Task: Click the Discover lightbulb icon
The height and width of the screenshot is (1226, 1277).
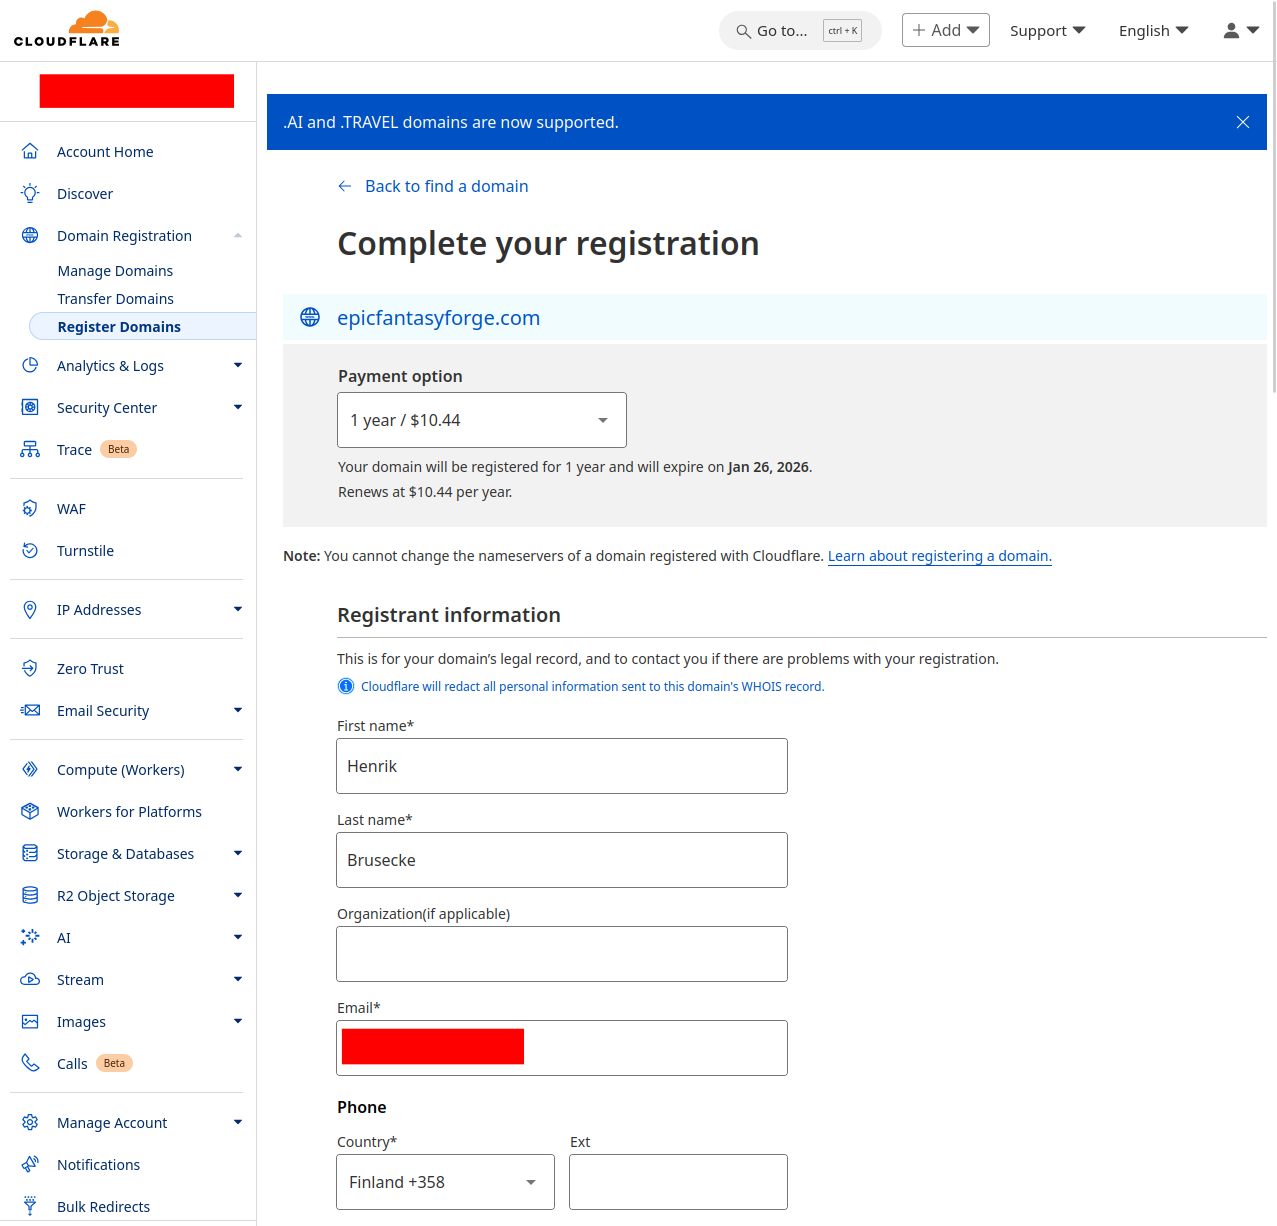Action: 30,193
